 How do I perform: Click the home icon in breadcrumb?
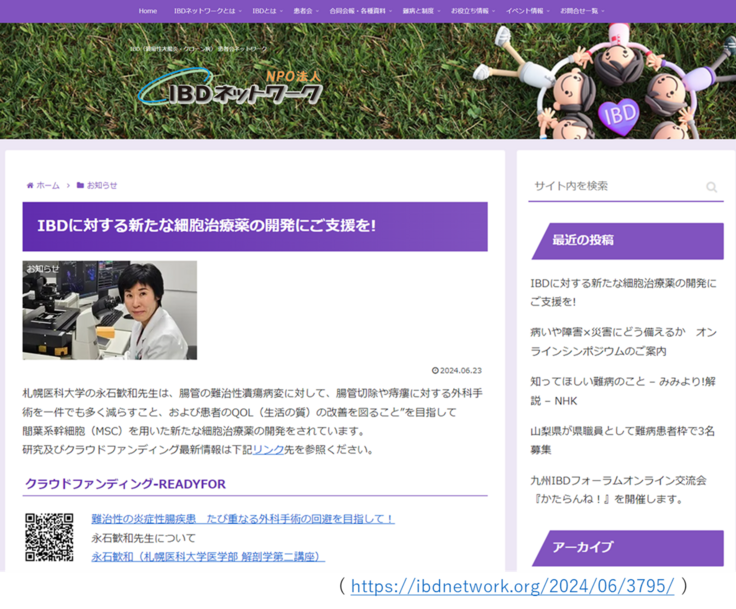30,185
